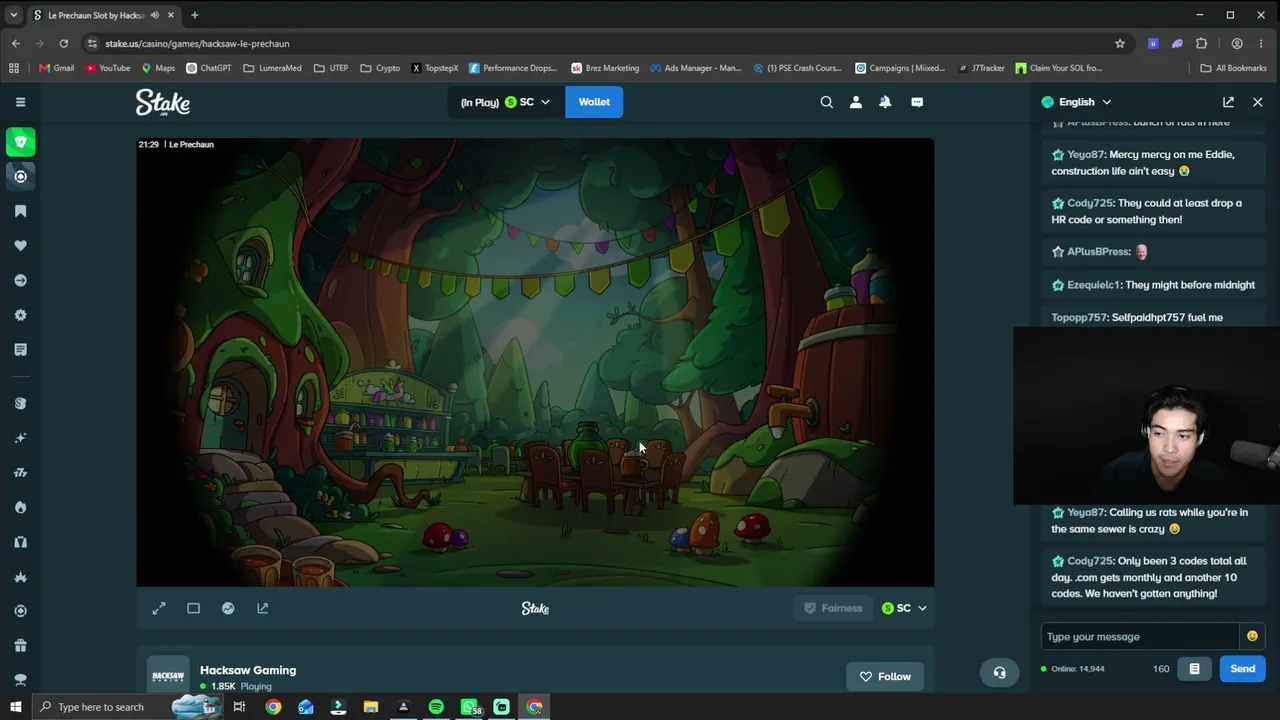Click the chat message input field

tap(1139, 636)
